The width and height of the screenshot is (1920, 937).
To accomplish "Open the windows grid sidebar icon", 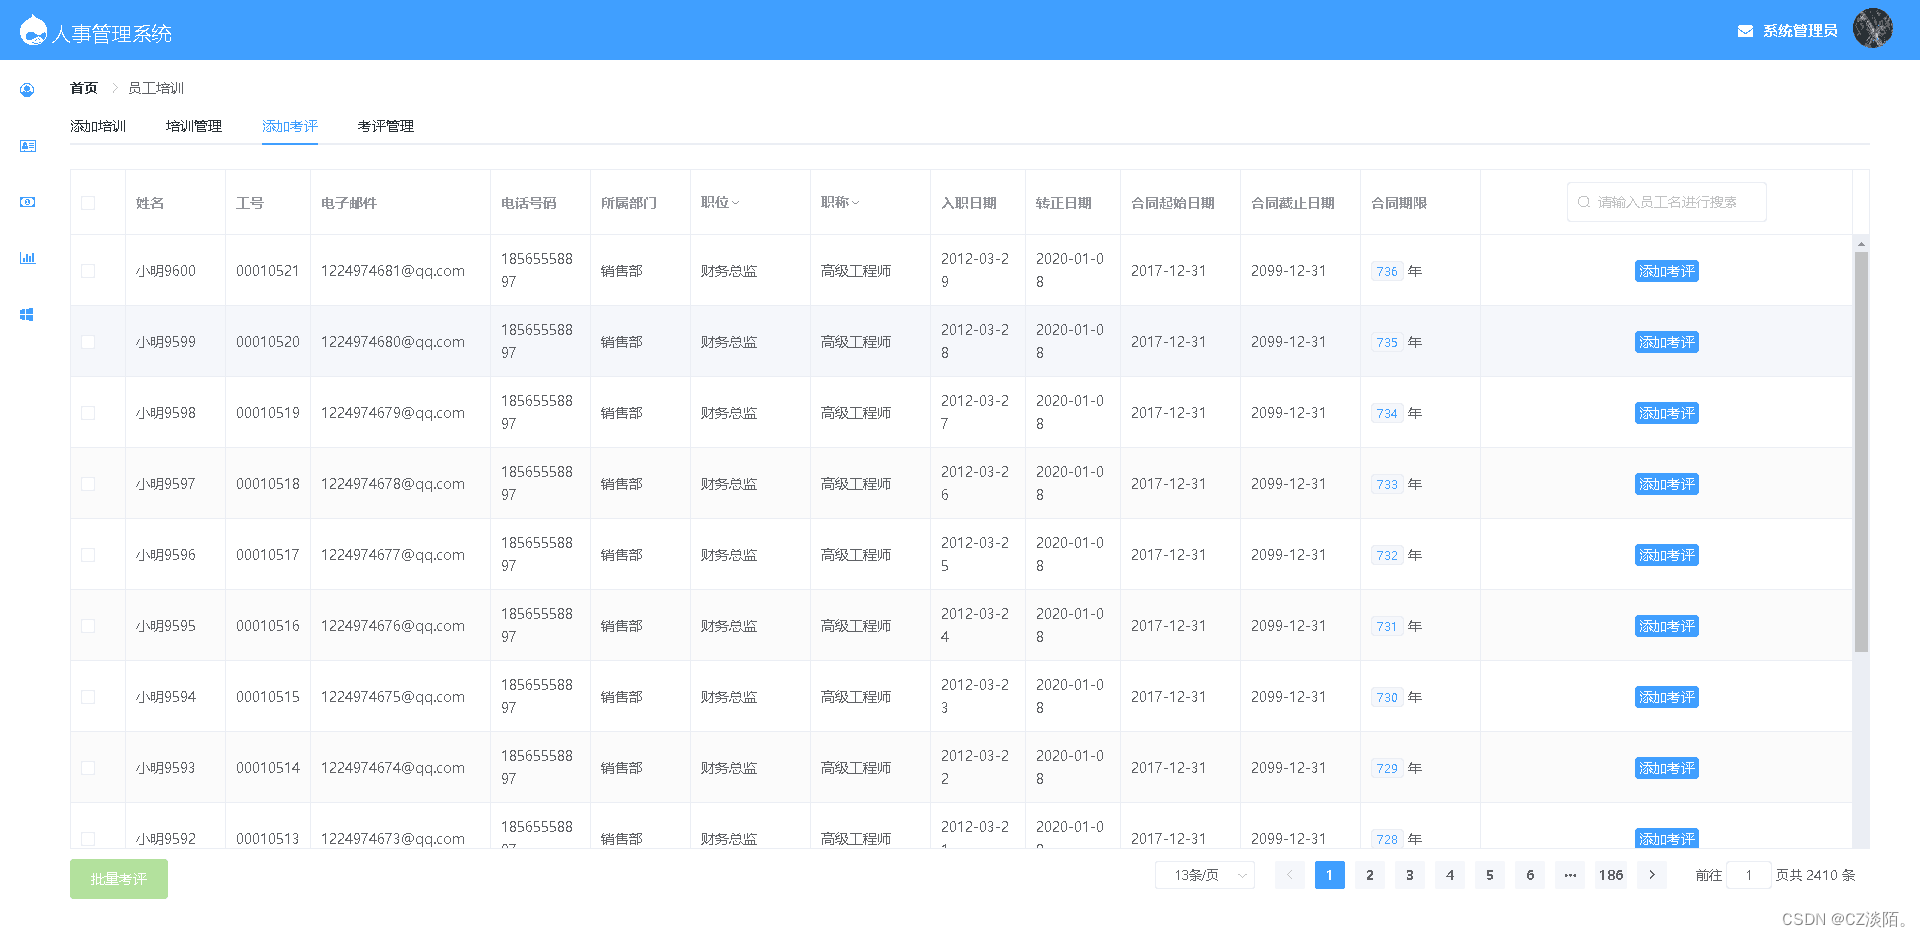I will point(27,314).
